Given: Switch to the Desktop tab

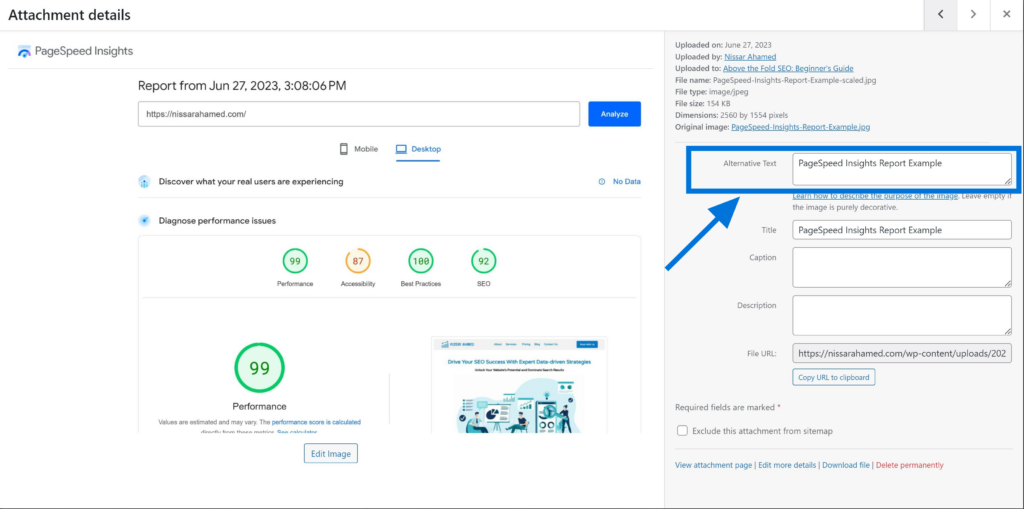Looking at the screenshot, I should click(418, 149).
